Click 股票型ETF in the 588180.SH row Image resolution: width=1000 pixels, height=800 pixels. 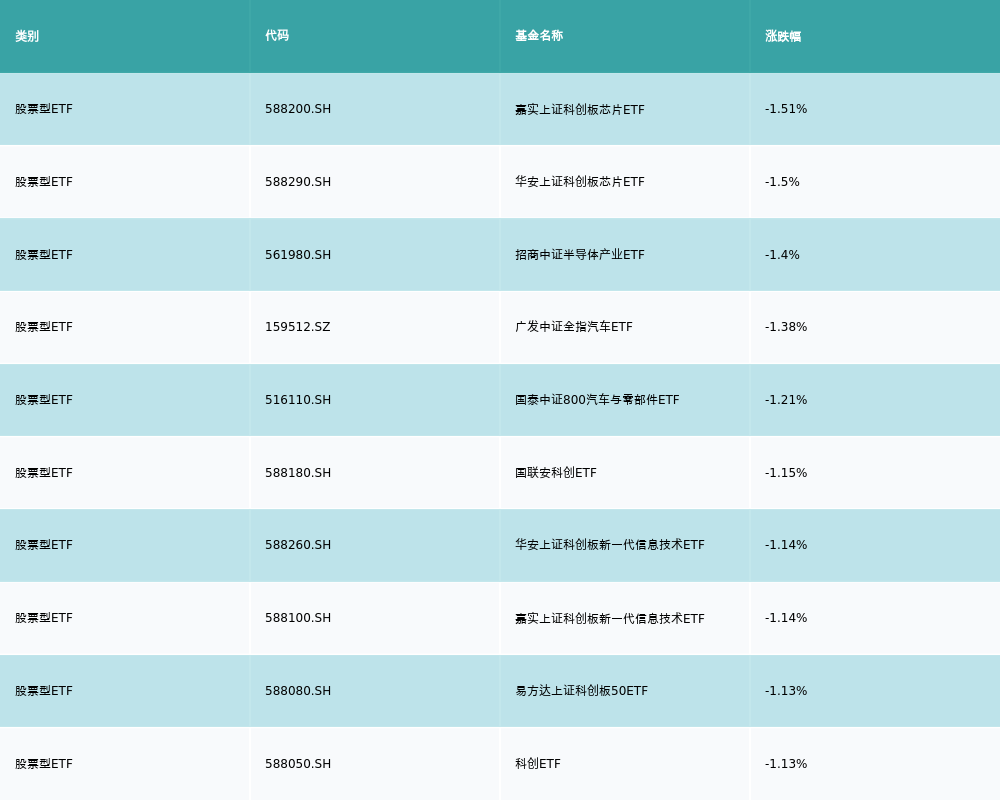[44, 473]
